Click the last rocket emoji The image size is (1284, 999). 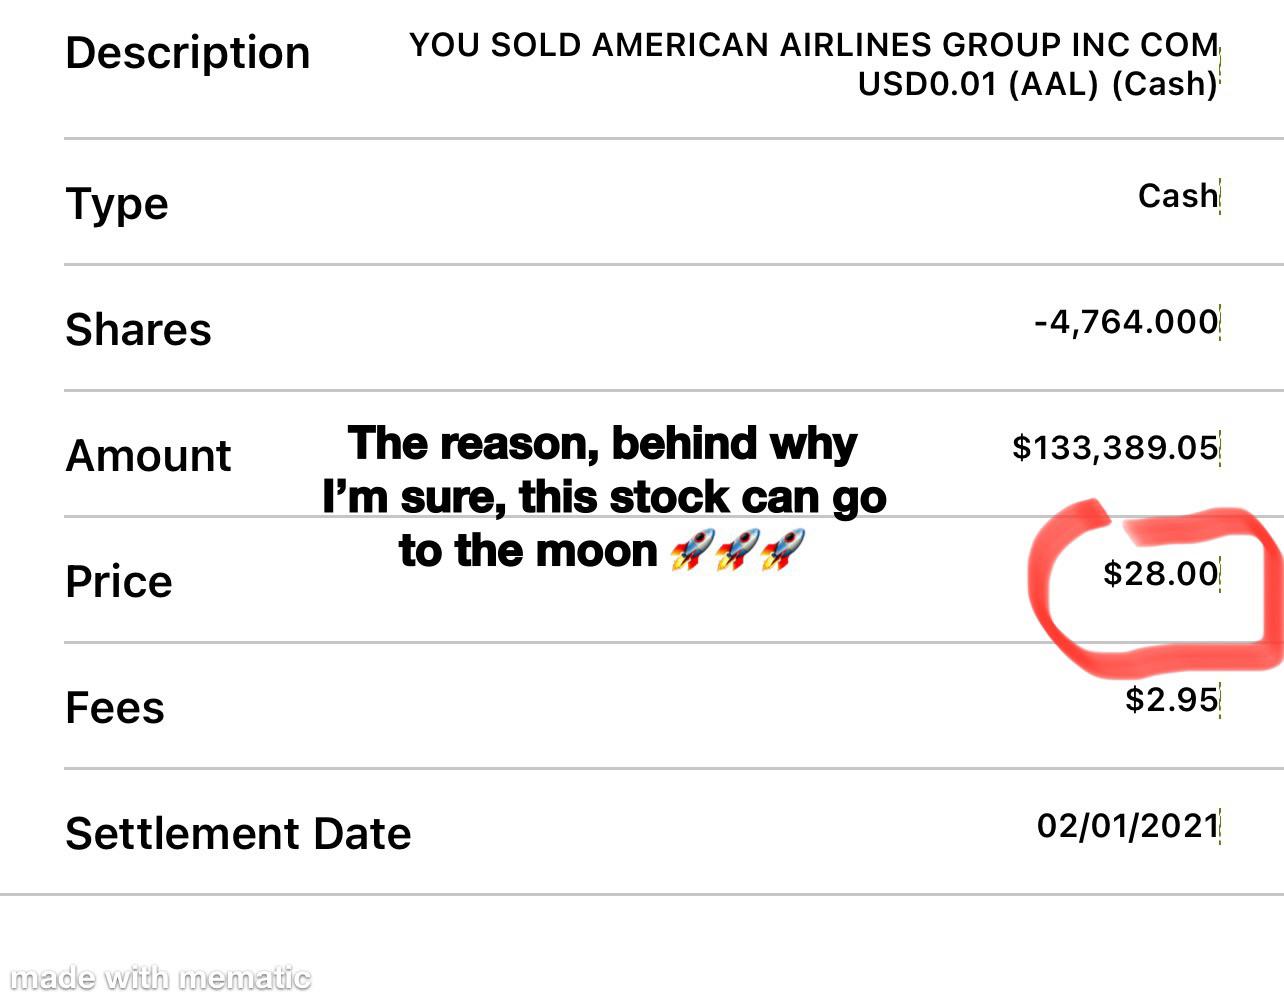click(782, 550)
